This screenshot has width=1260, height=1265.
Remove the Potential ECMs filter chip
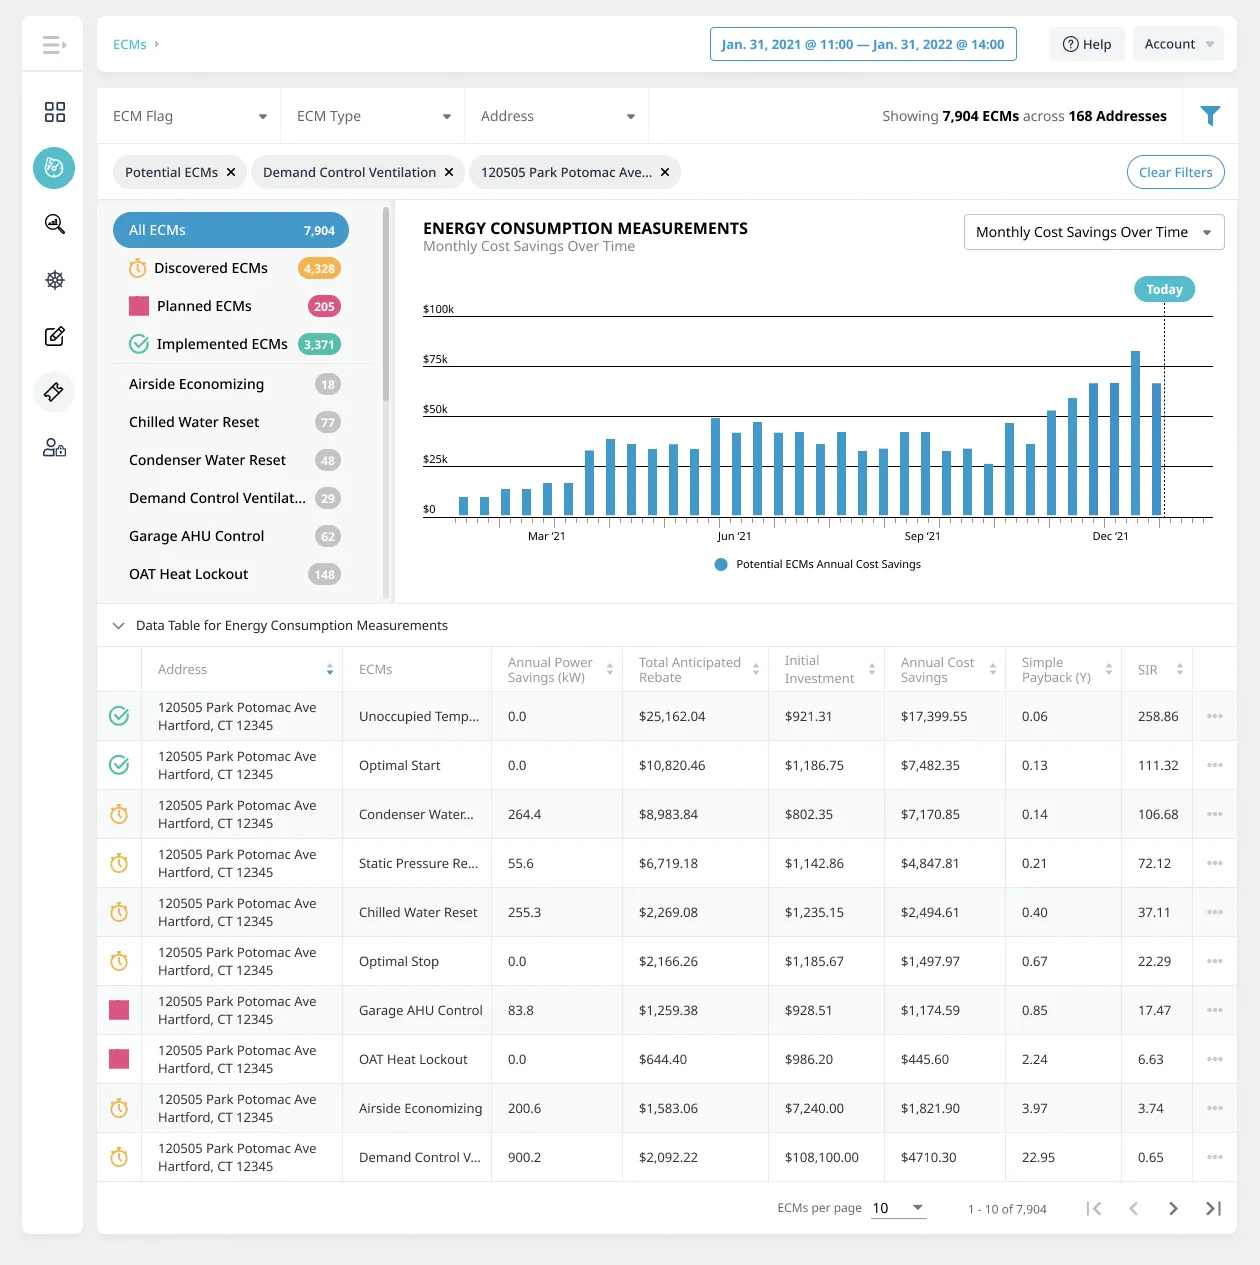pos(231,172)
